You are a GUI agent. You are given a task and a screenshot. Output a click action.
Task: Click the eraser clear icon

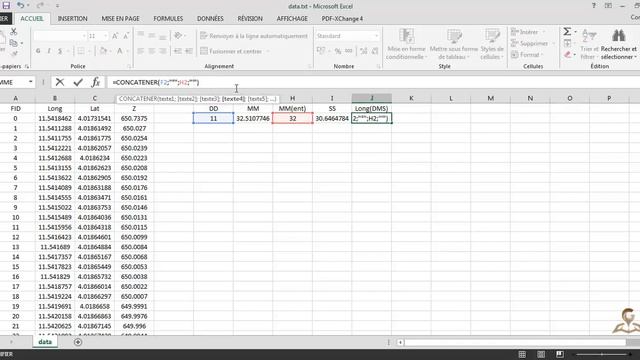coord(568,54)
